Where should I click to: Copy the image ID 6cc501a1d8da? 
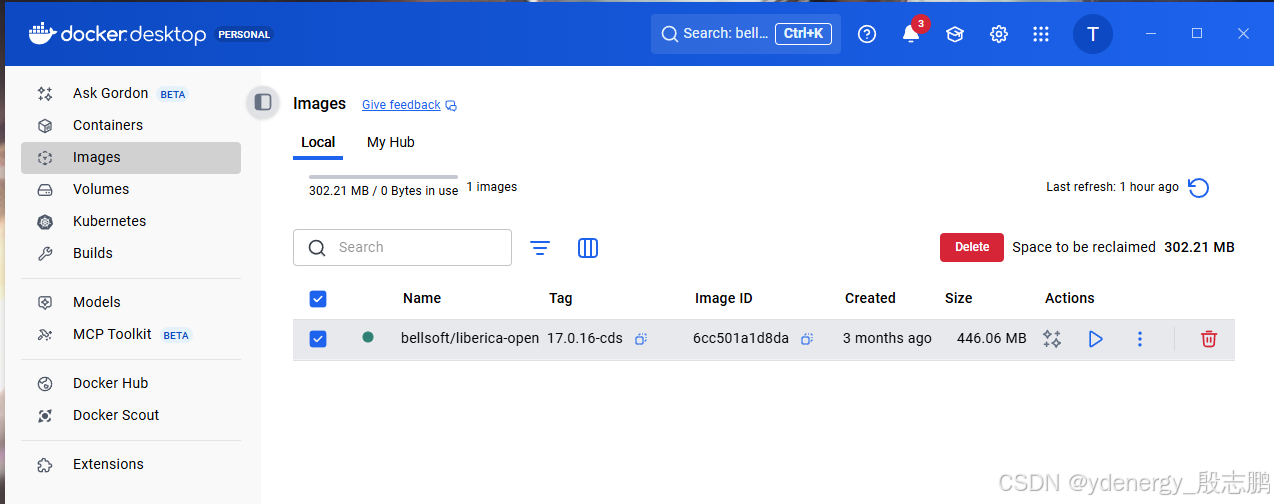coord(806,339)
